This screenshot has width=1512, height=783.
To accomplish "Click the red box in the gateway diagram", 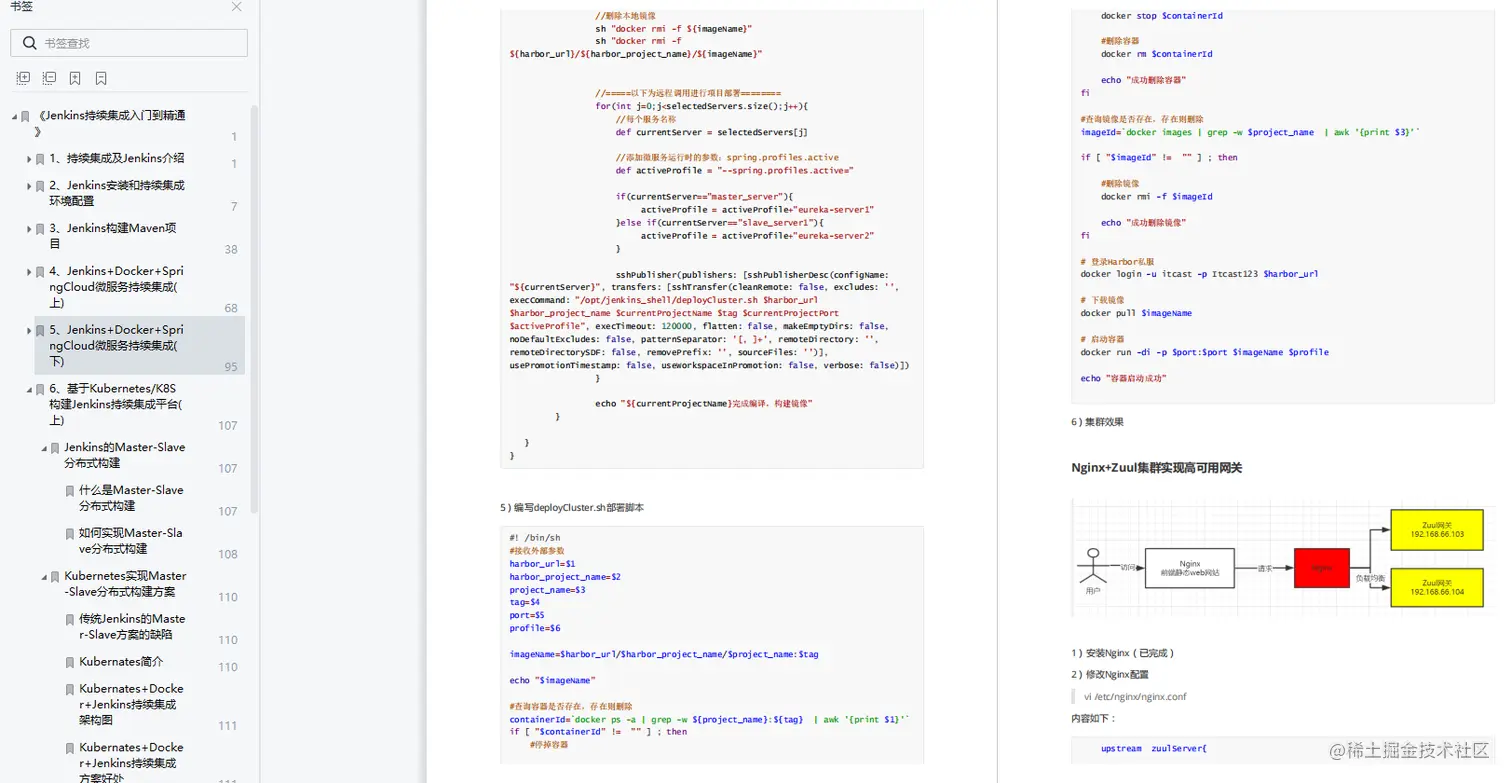I will tap(1321, 568).
